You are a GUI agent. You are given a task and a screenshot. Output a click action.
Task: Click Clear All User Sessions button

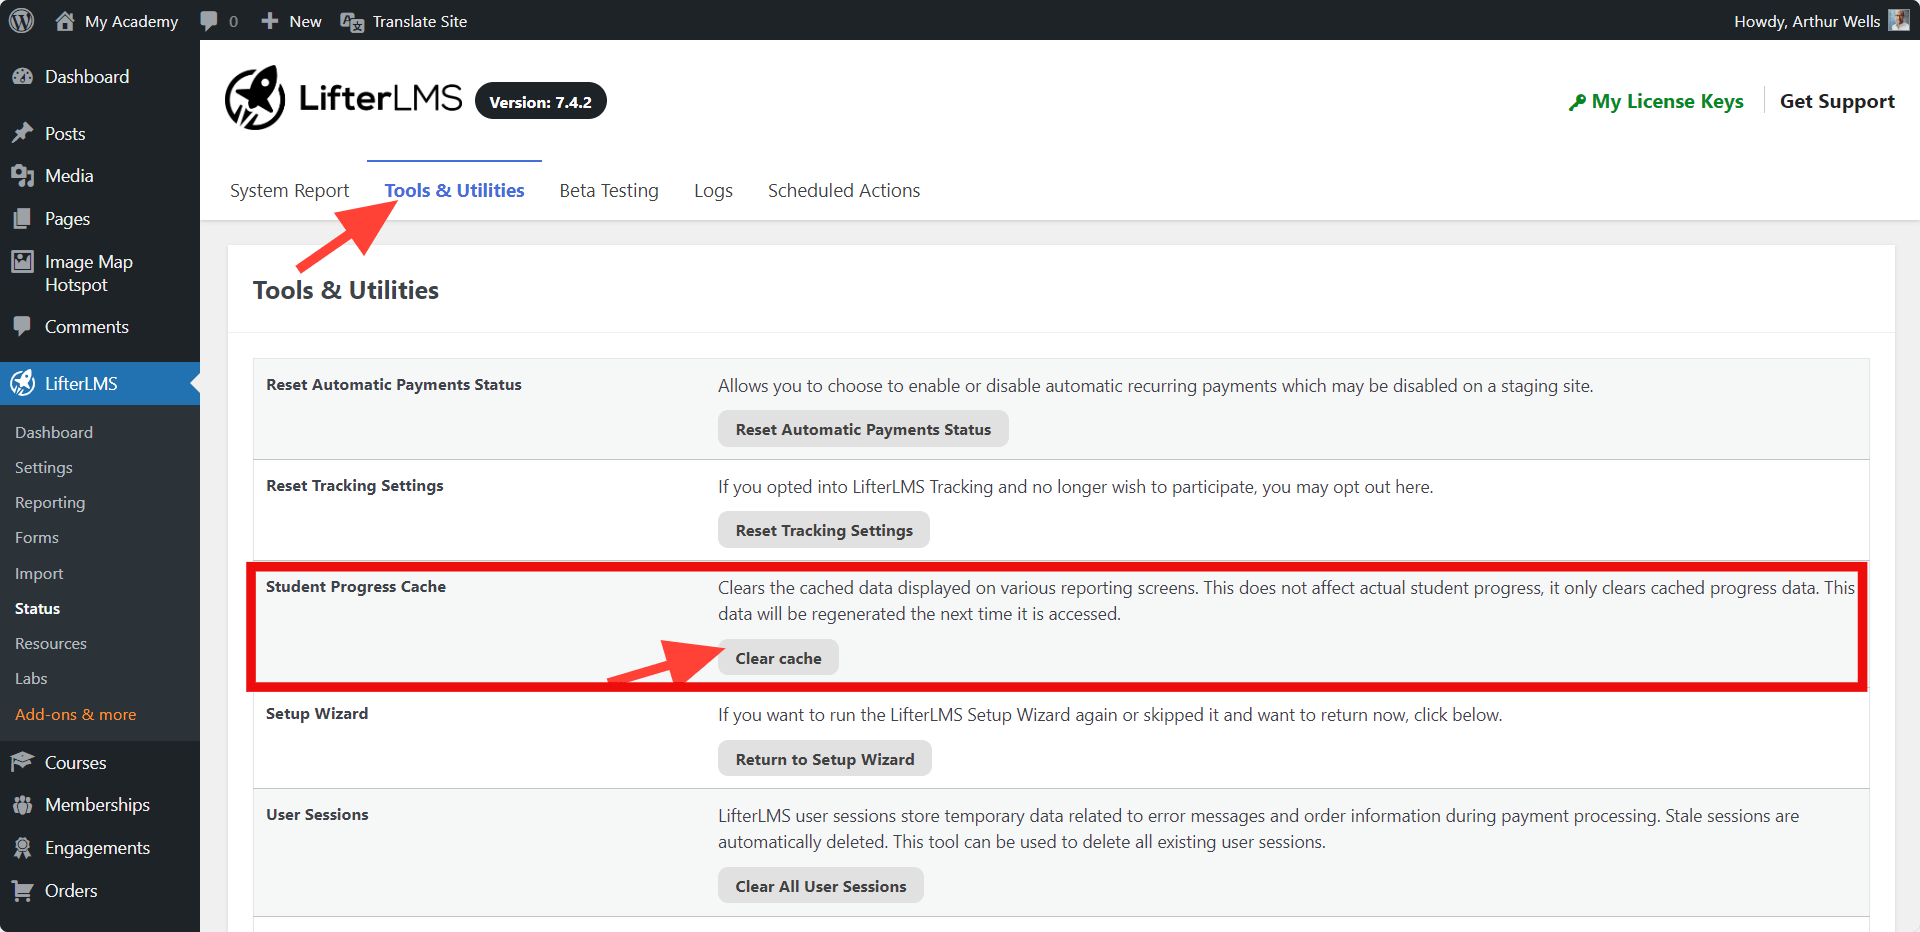821,886
